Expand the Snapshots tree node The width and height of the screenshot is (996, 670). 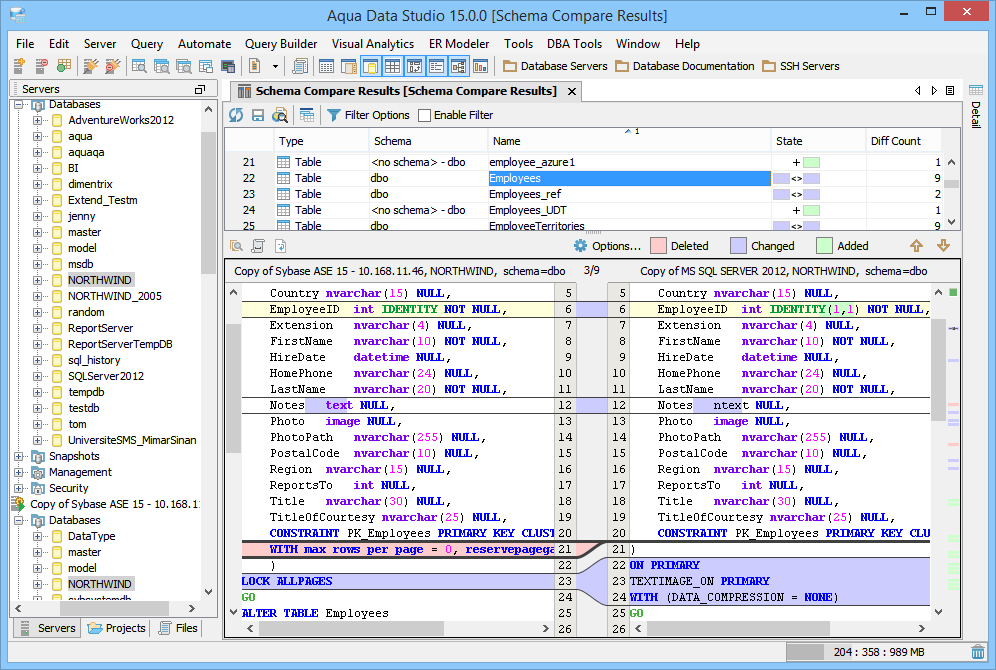[x=20, y=456]
